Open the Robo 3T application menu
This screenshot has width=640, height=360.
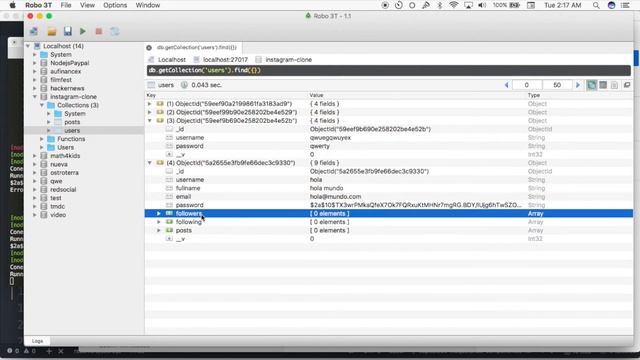(x=38, y=5)
